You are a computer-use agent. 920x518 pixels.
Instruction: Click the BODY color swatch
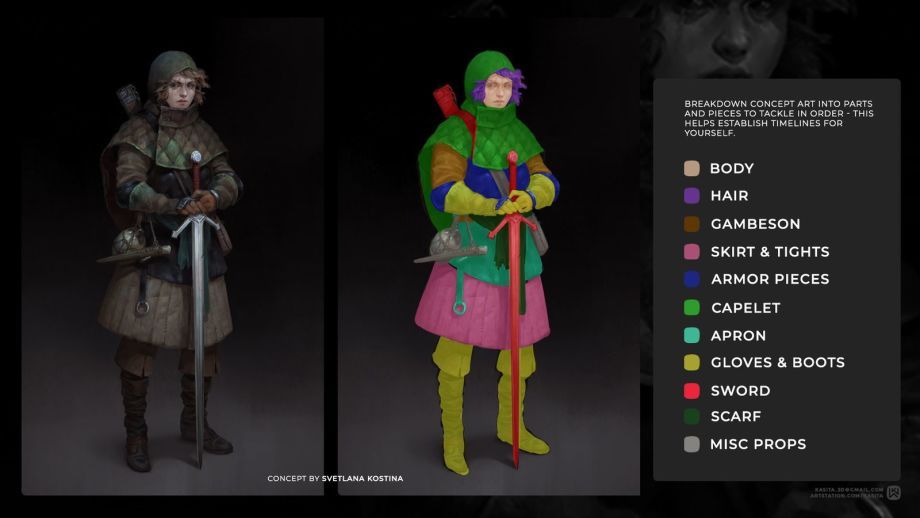tap(692, 168)
